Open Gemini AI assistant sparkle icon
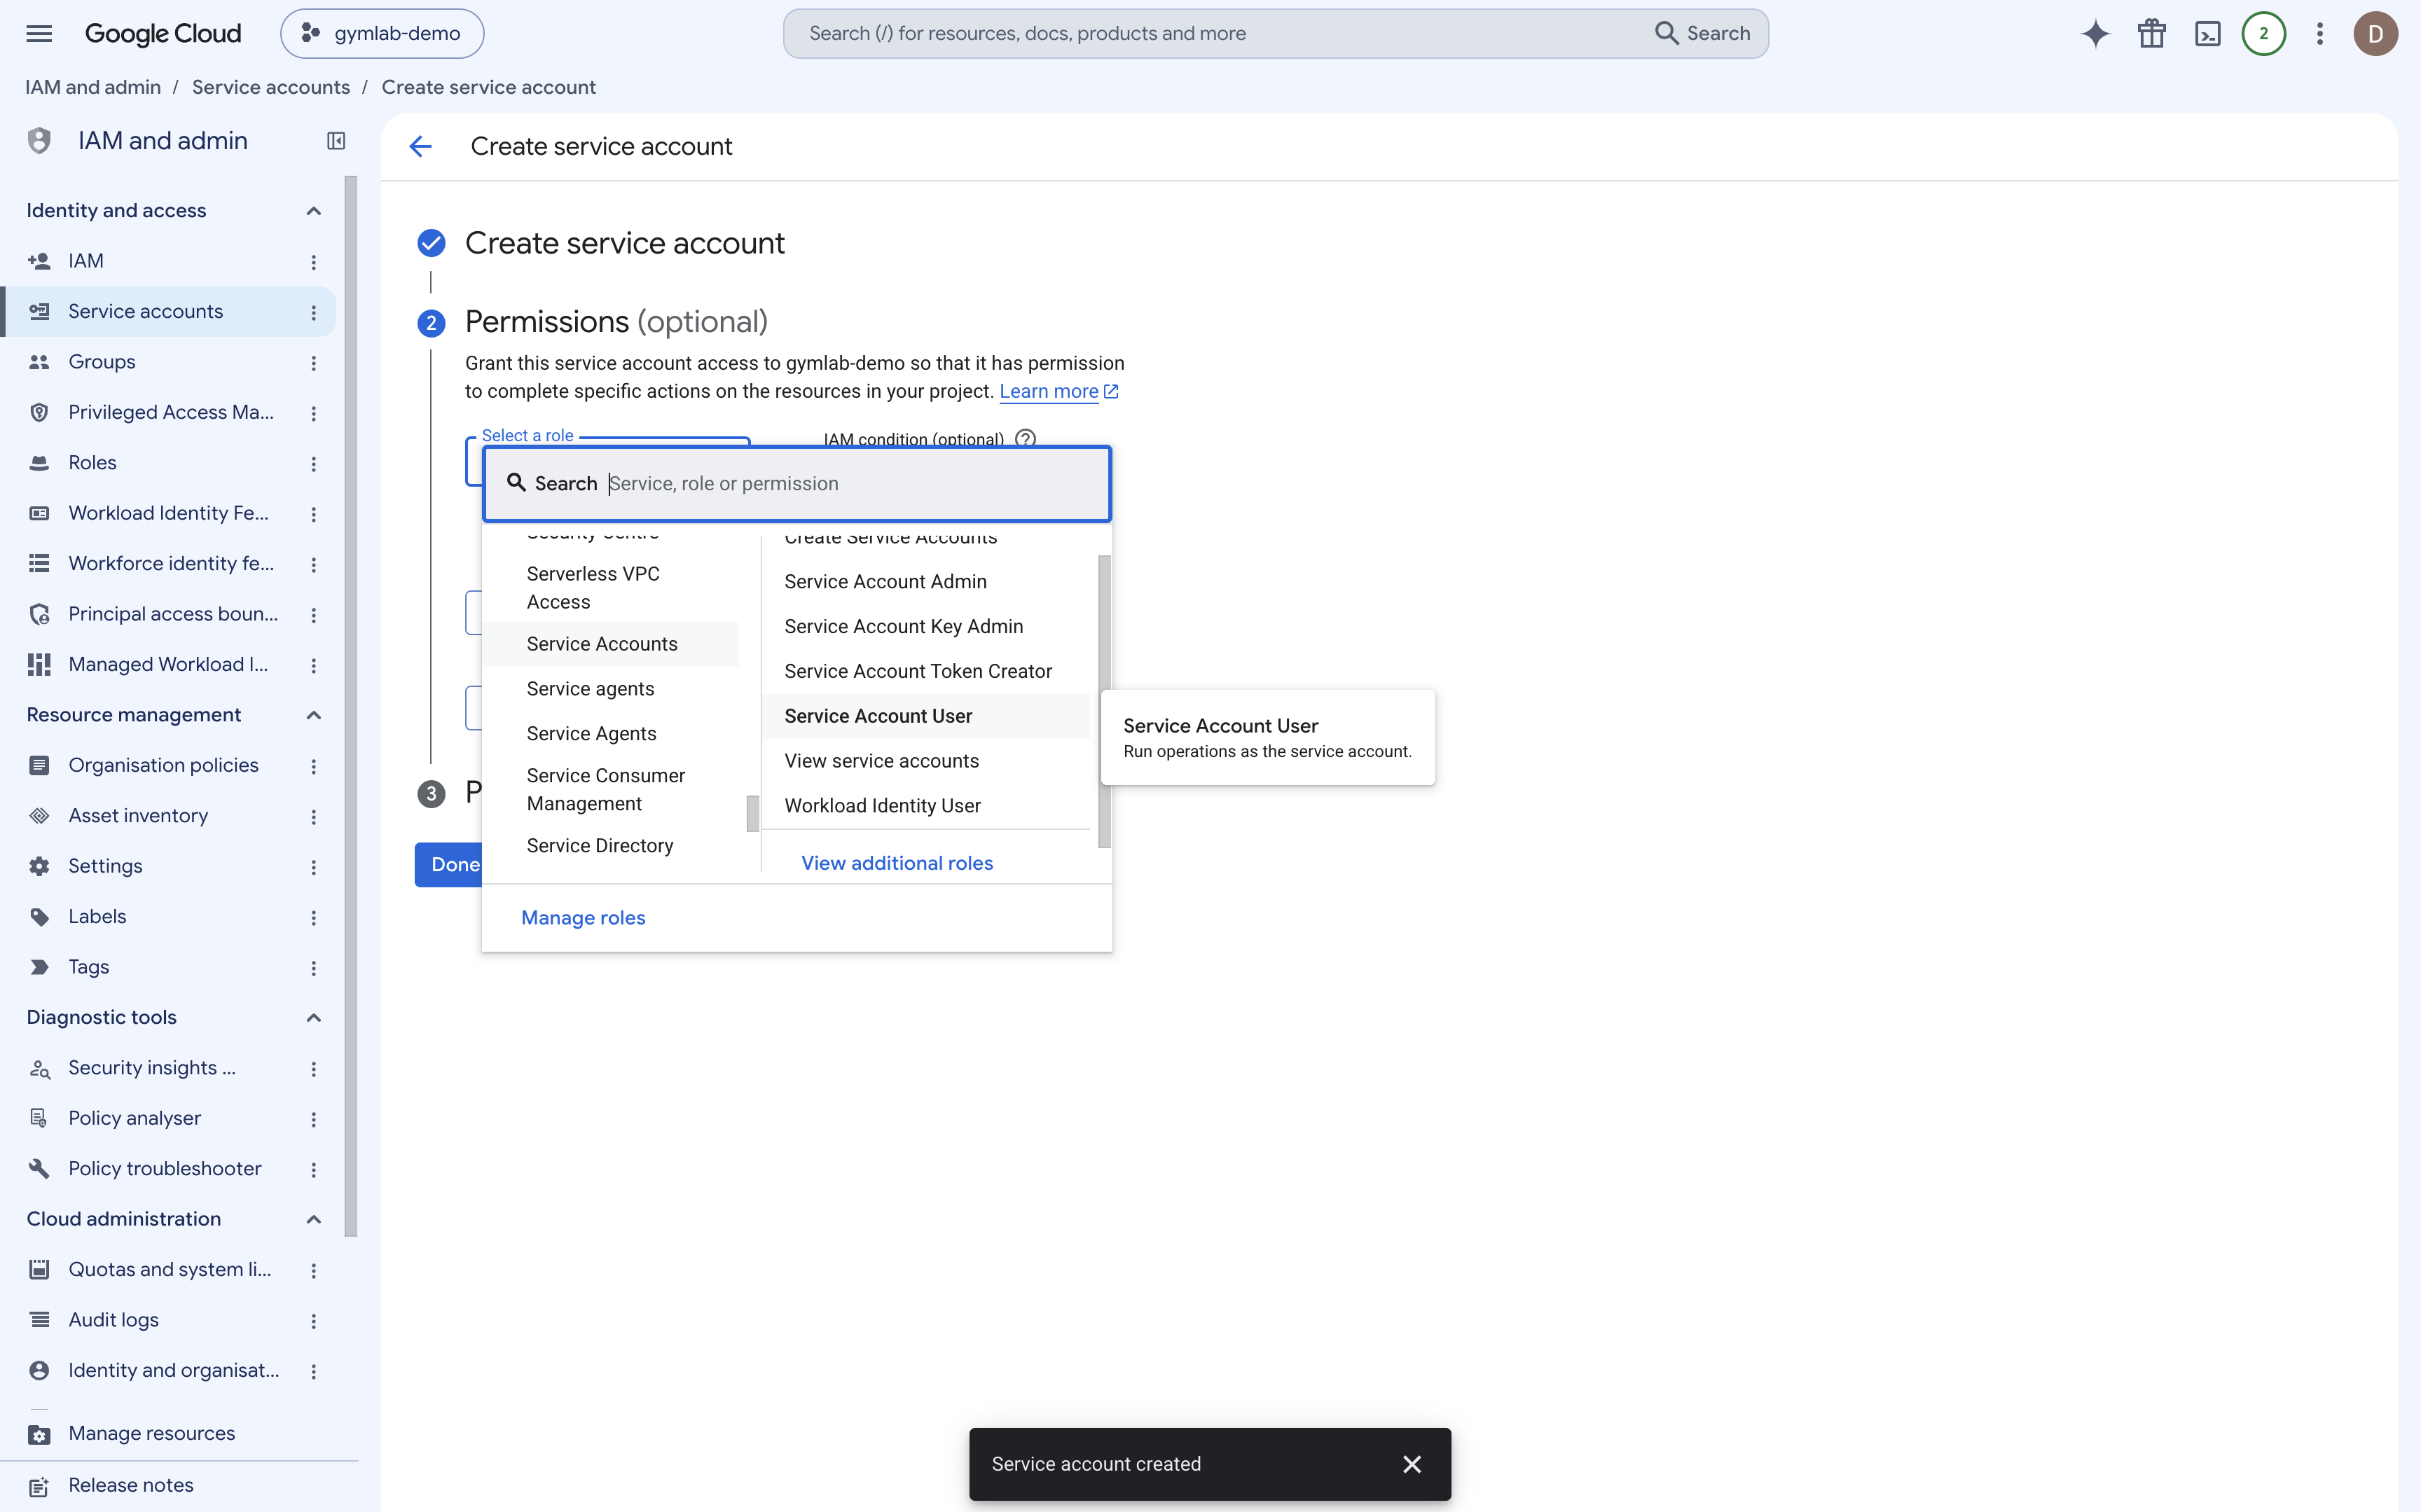2421x1512 pixels. pos(2095,33)
